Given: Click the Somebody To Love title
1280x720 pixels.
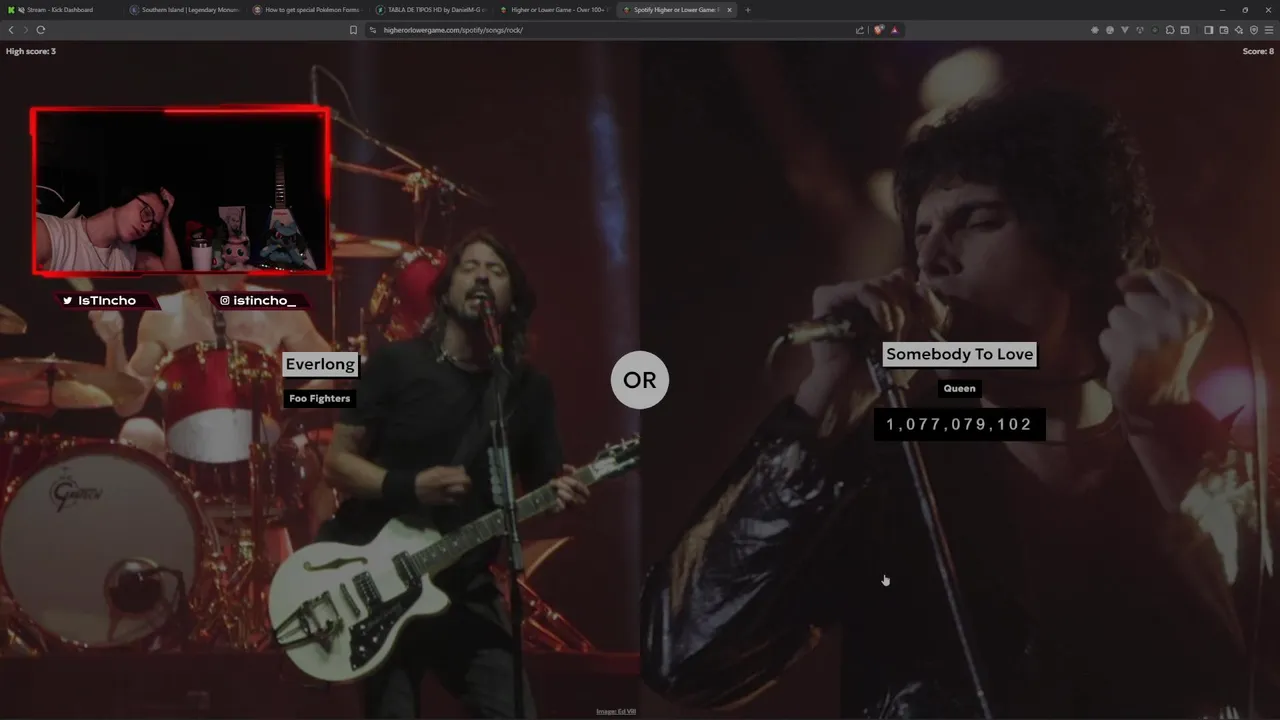Looking at the screenshot, I should pyautogui.click(x=960, y=354).
